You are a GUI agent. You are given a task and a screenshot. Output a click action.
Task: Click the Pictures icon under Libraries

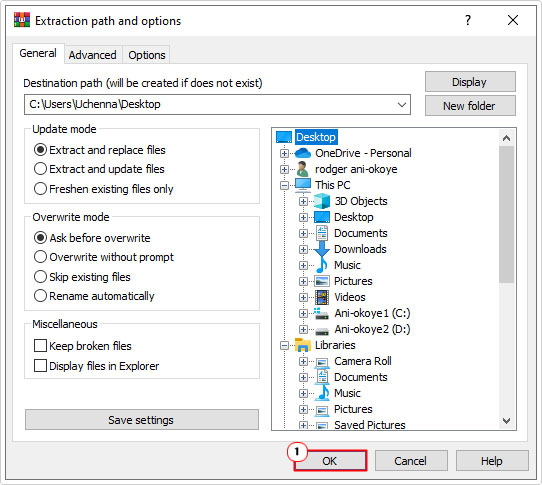(x=322, y=410)
